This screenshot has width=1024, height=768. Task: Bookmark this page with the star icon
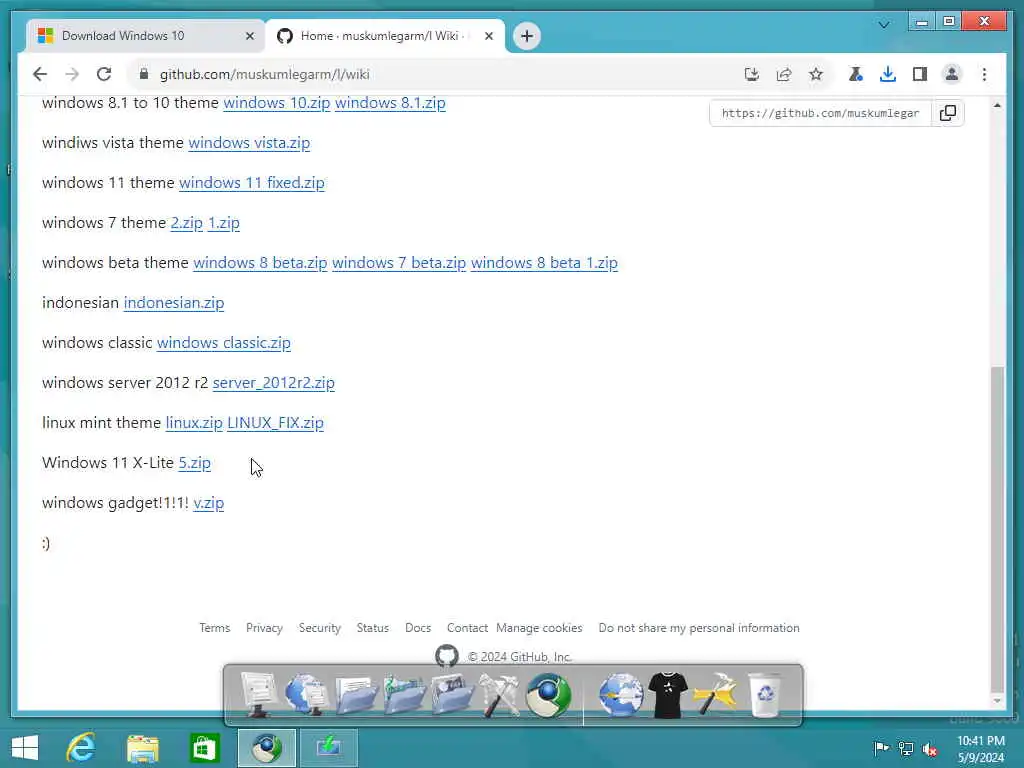coord(816,74)
